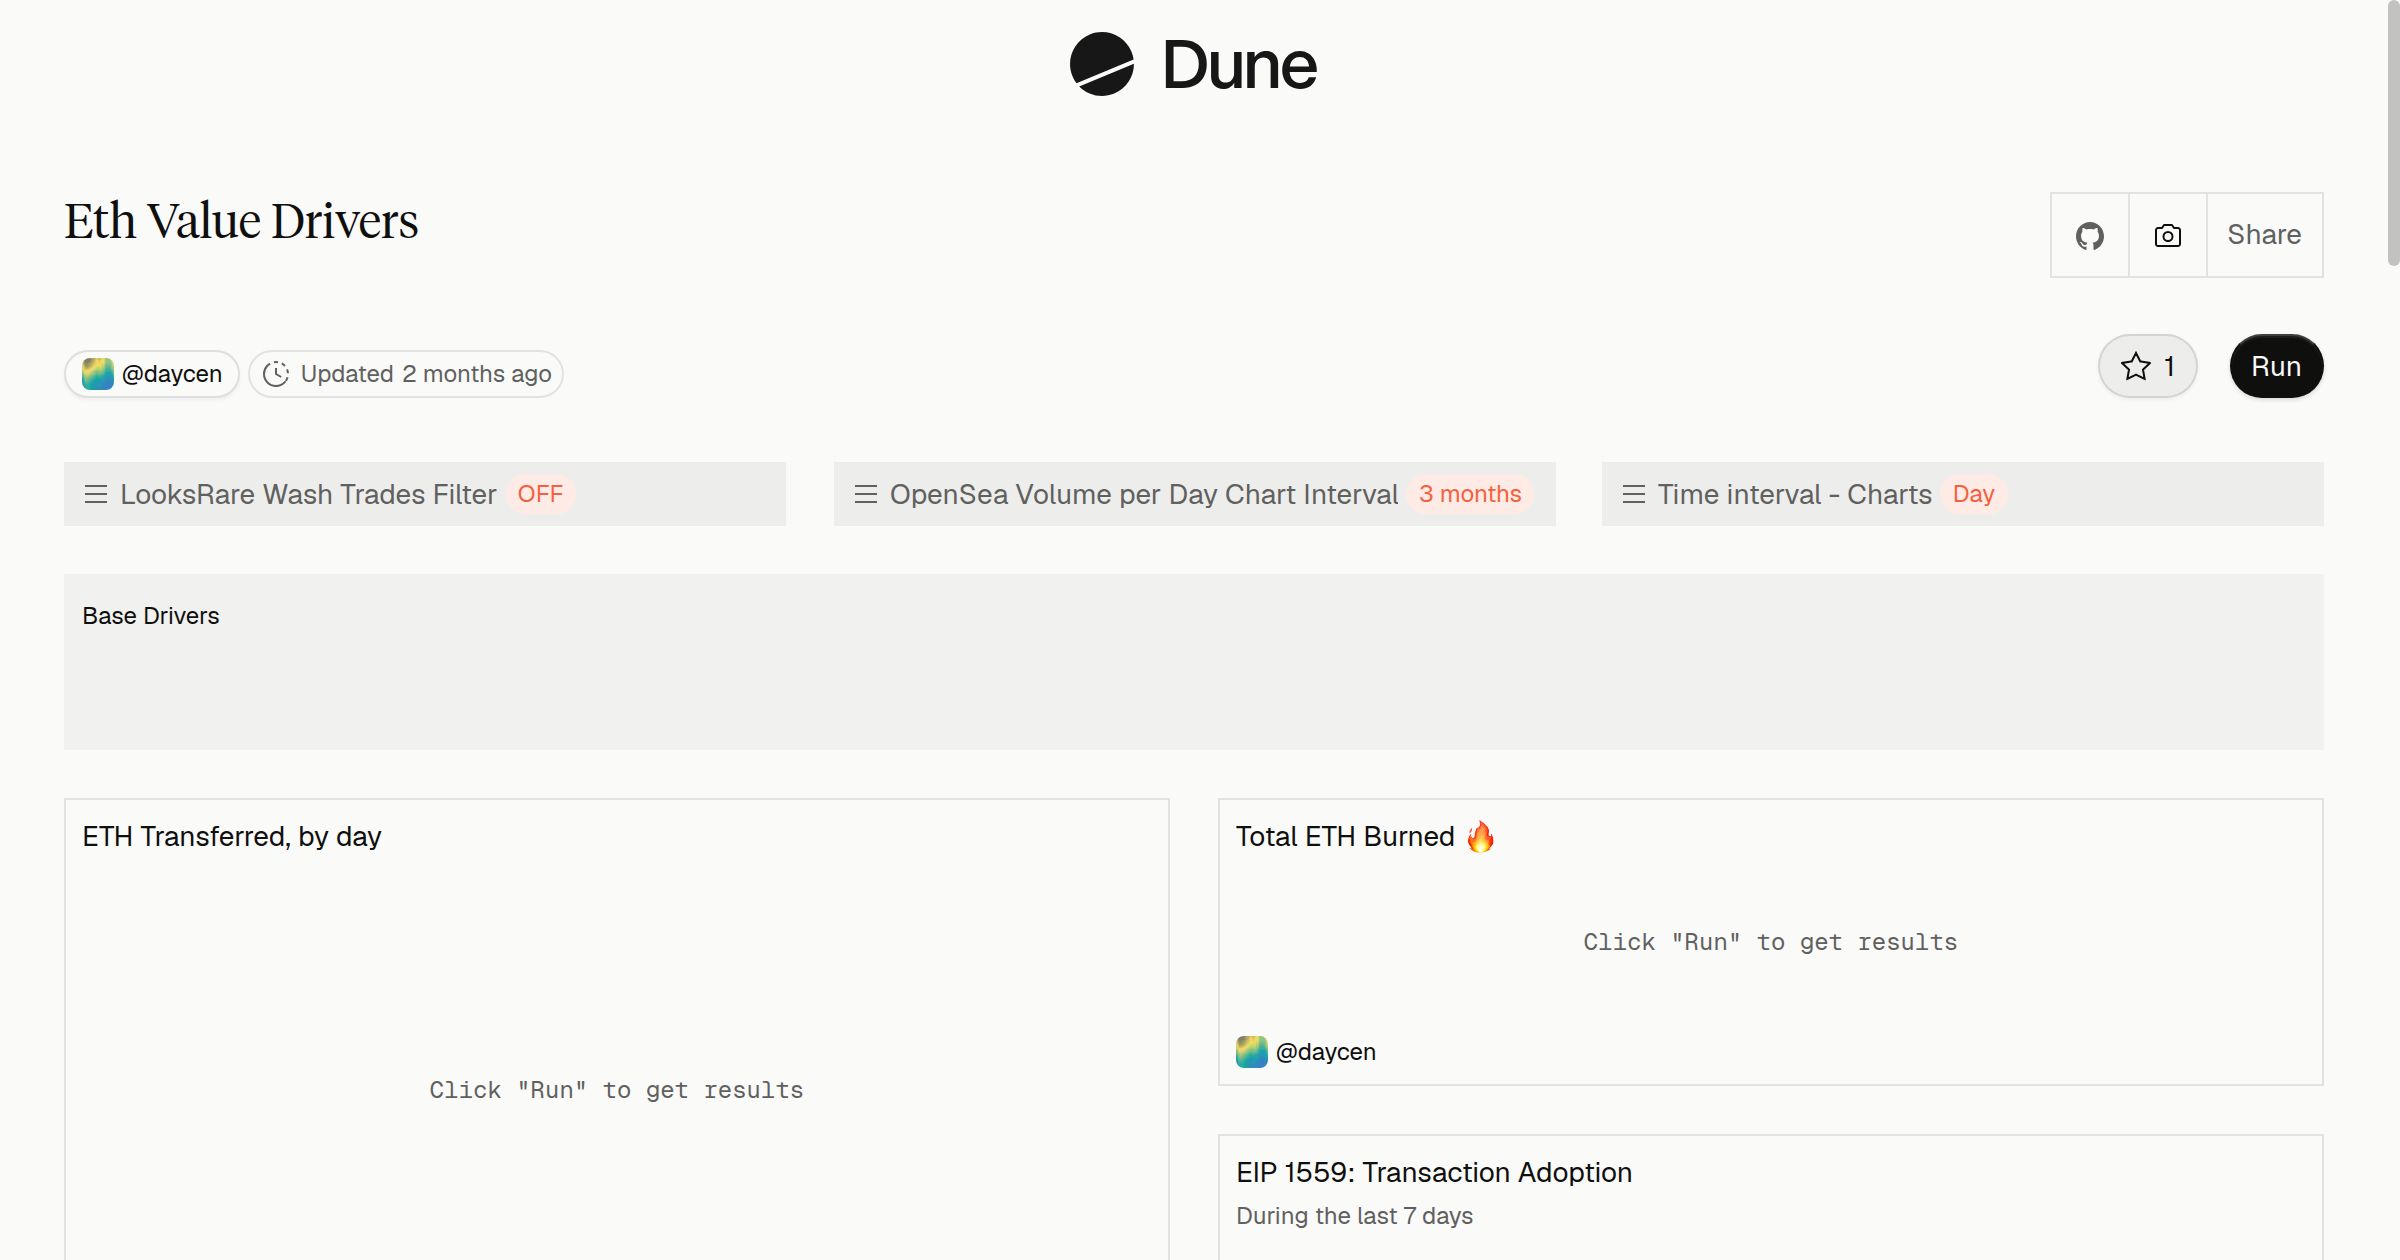
Task: Open the GitHub icon link
Action: pos(2089,235)
